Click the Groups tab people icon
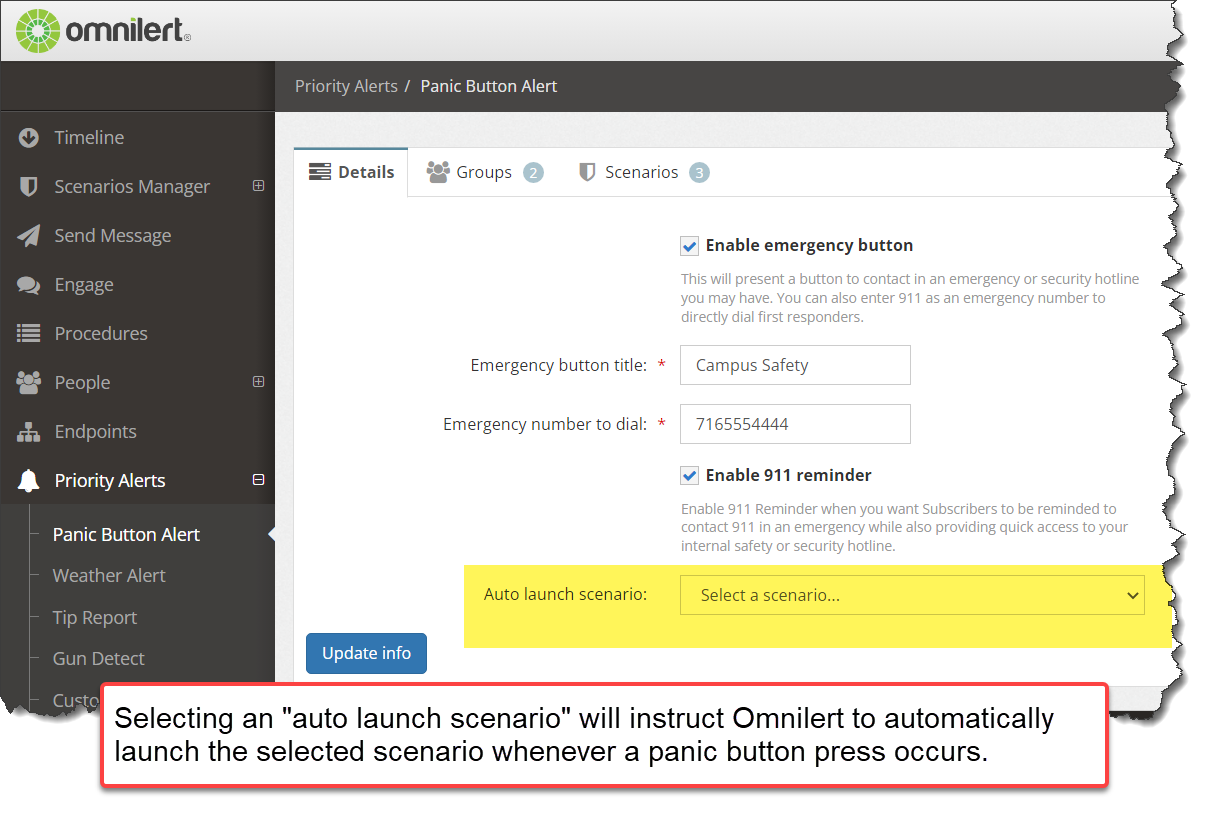The height and width of the screenshot is (822, 1208). (x=438, y=172)
